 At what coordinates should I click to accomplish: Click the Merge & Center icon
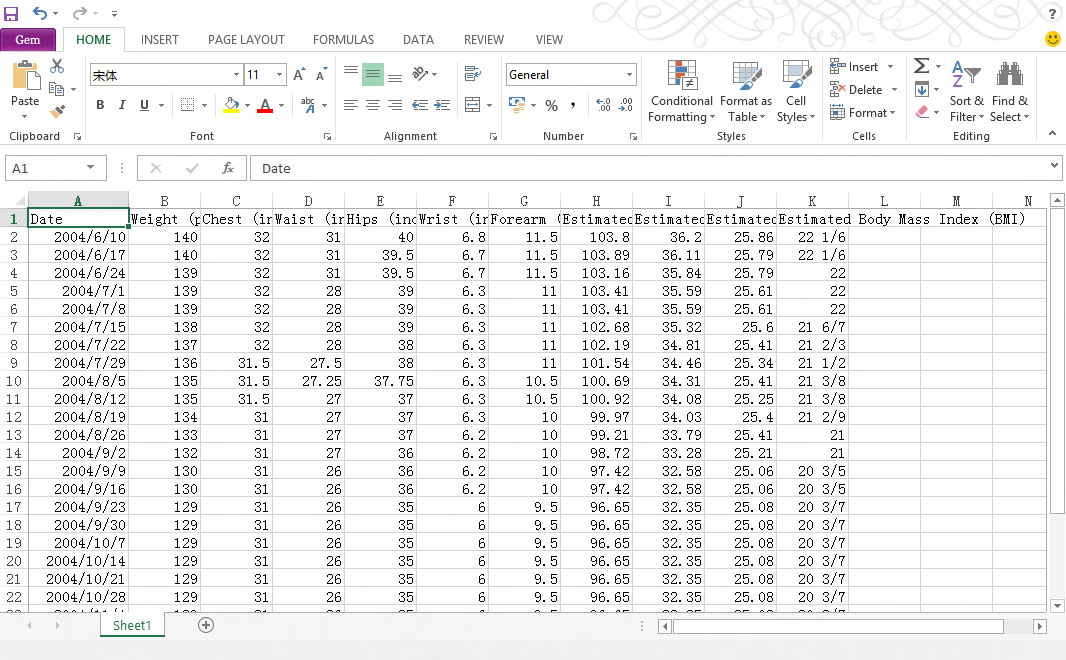click(472, 105)
